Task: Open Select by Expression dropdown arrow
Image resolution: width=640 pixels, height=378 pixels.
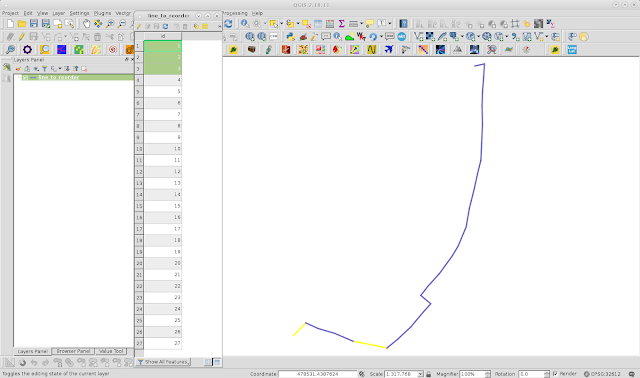Action: [298, 24]
